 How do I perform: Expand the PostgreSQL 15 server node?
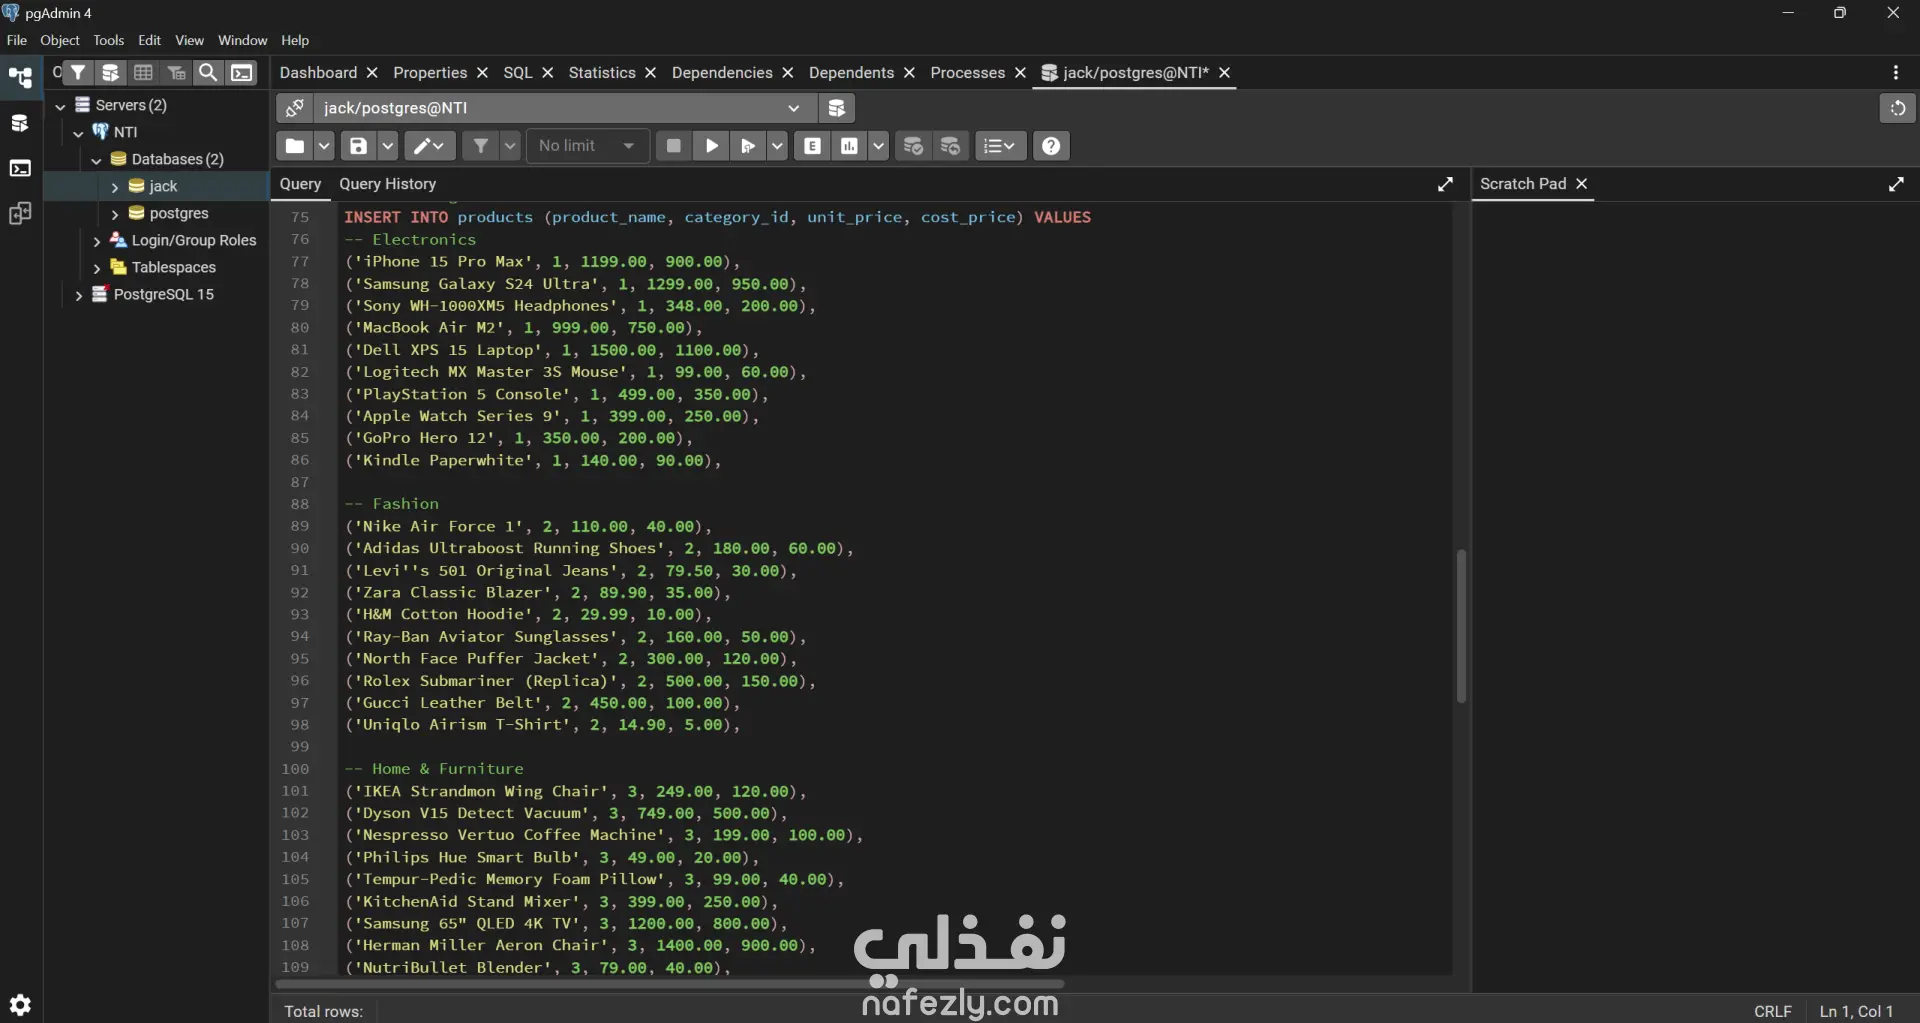click(x=79, y=294)
